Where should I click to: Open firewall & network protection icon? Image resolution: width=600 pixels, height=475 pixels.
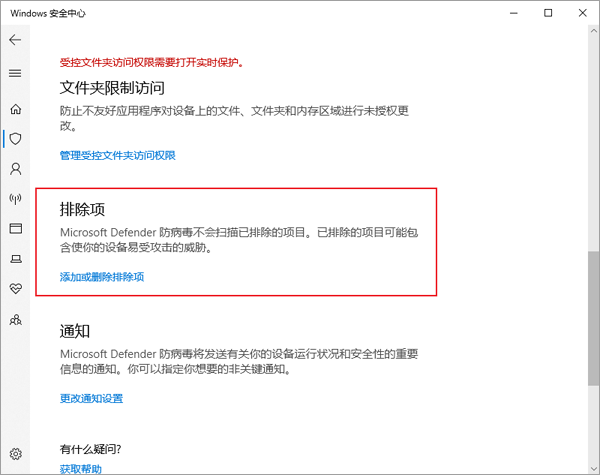coord(15,198)
